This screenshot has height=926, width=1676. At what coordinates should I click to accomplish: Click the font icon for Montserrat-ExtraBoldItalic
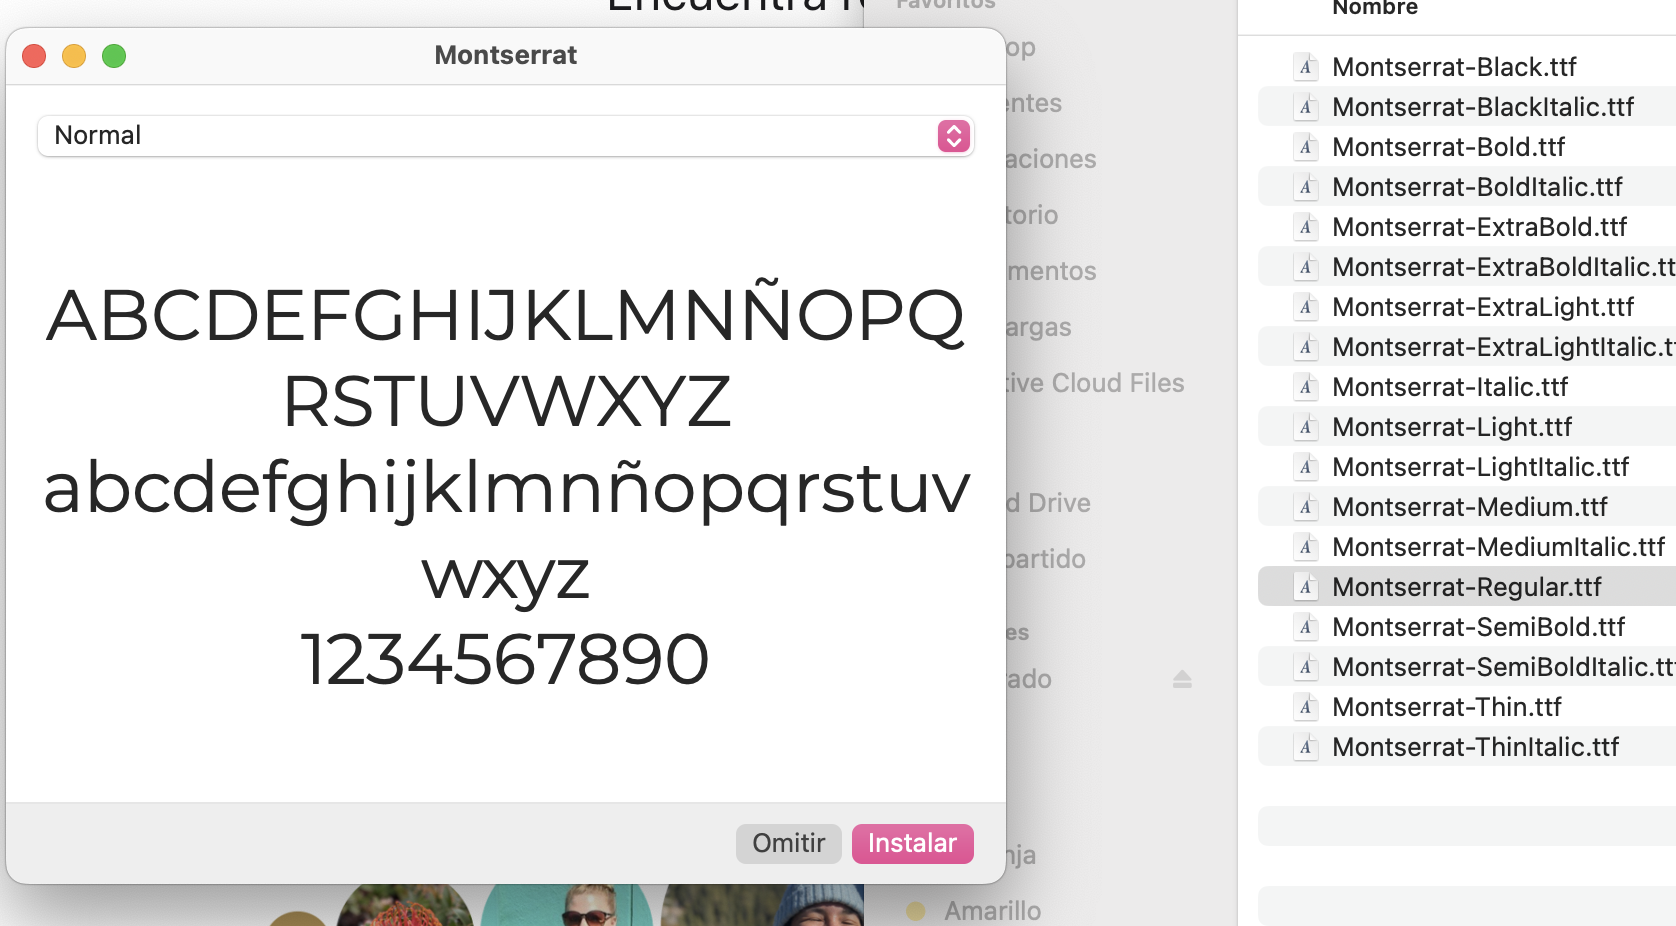point(1305,267)
